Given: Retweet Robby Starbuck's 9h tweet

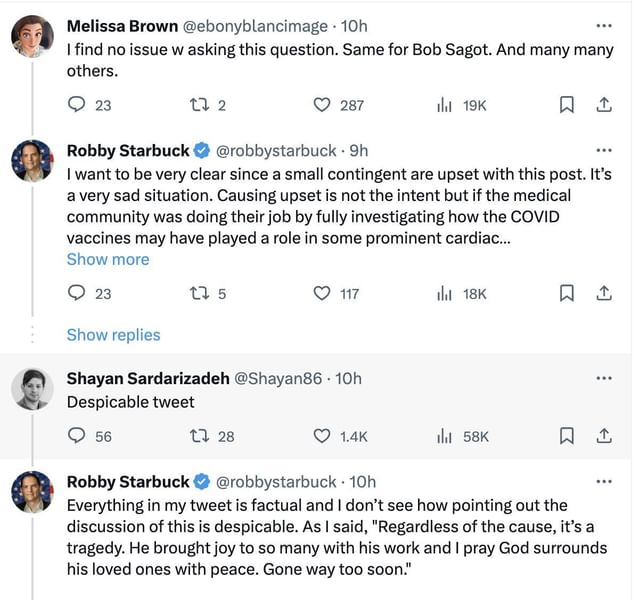Looking at the screenshot, I should (x=196, y=294).
